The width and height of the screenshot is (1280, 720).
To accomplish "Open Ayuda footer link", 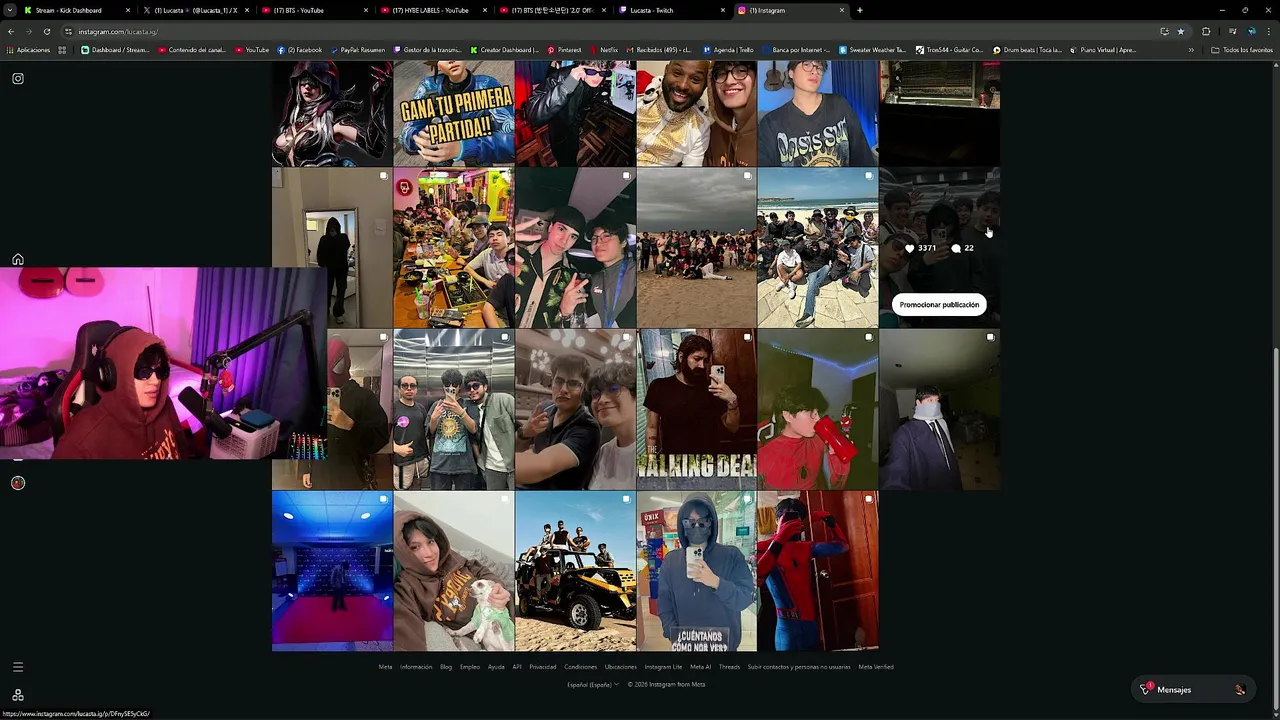I will pos(496,667).
